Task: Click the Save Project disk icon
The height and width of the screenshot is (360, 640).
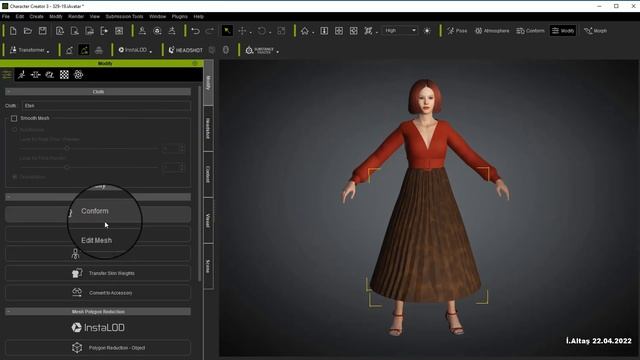Action: [x=42, y=31]
